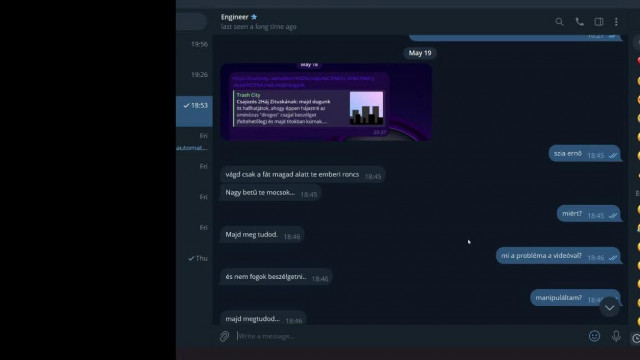Search within the Engineer chat
The height and width of the screenshot is (360, 640).
[559, 22]
